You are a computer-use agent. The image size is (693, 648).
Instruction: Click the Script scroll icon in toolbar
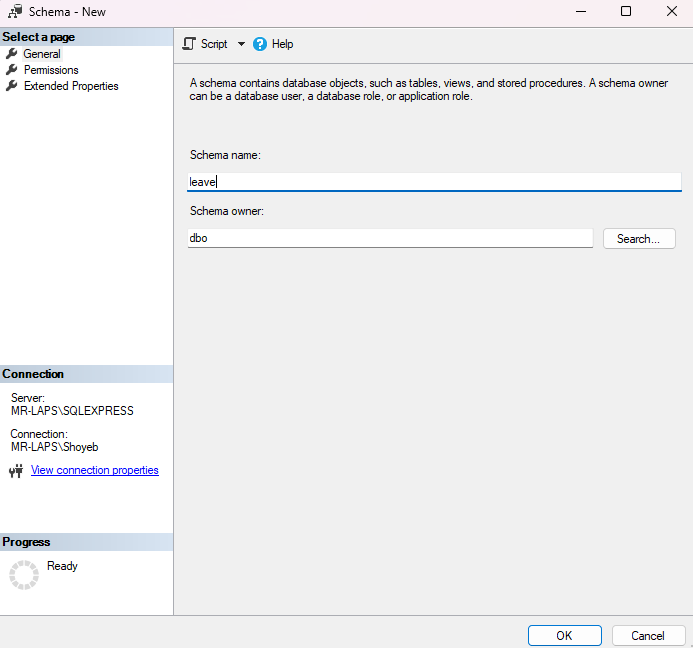click(189, 44)
